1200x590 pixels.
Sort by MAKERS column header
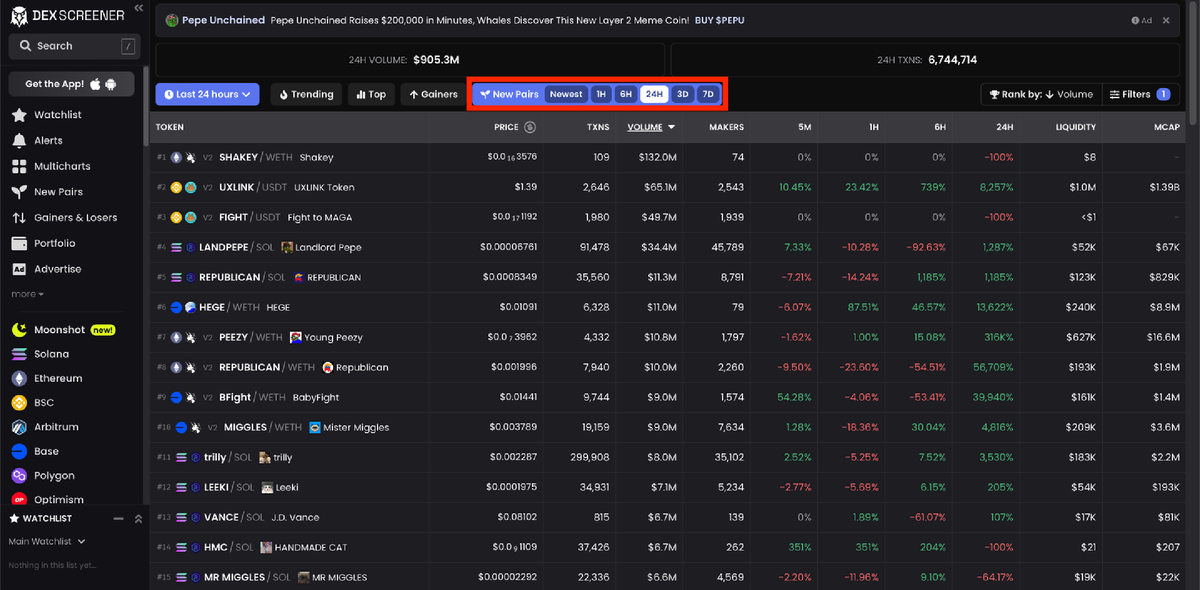point(726,127)
